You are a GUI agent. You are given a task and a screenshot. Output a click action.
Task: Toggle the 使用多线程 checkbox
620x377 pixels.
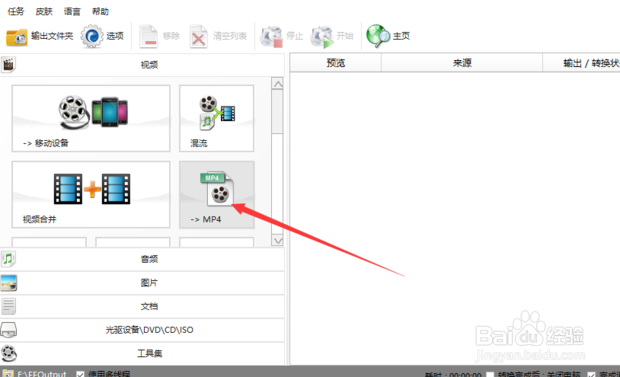pos(80,374)
